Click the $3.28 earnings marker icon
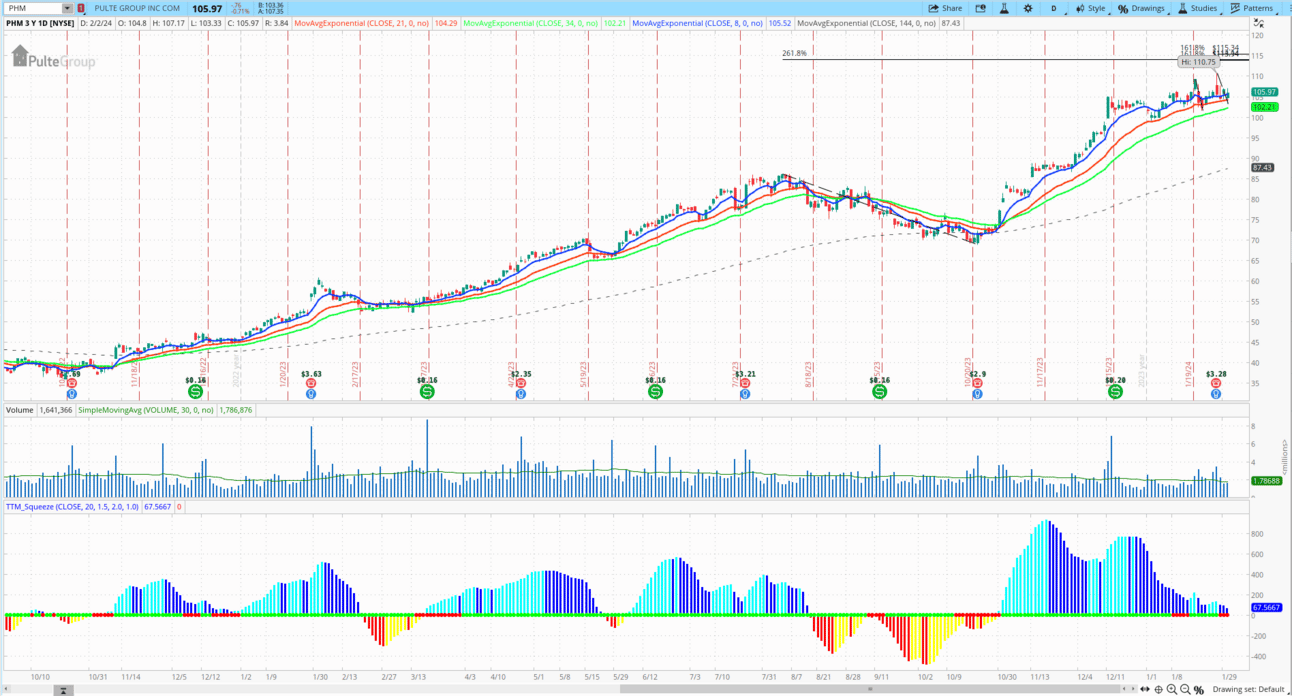 click(x=1215, y=384)
